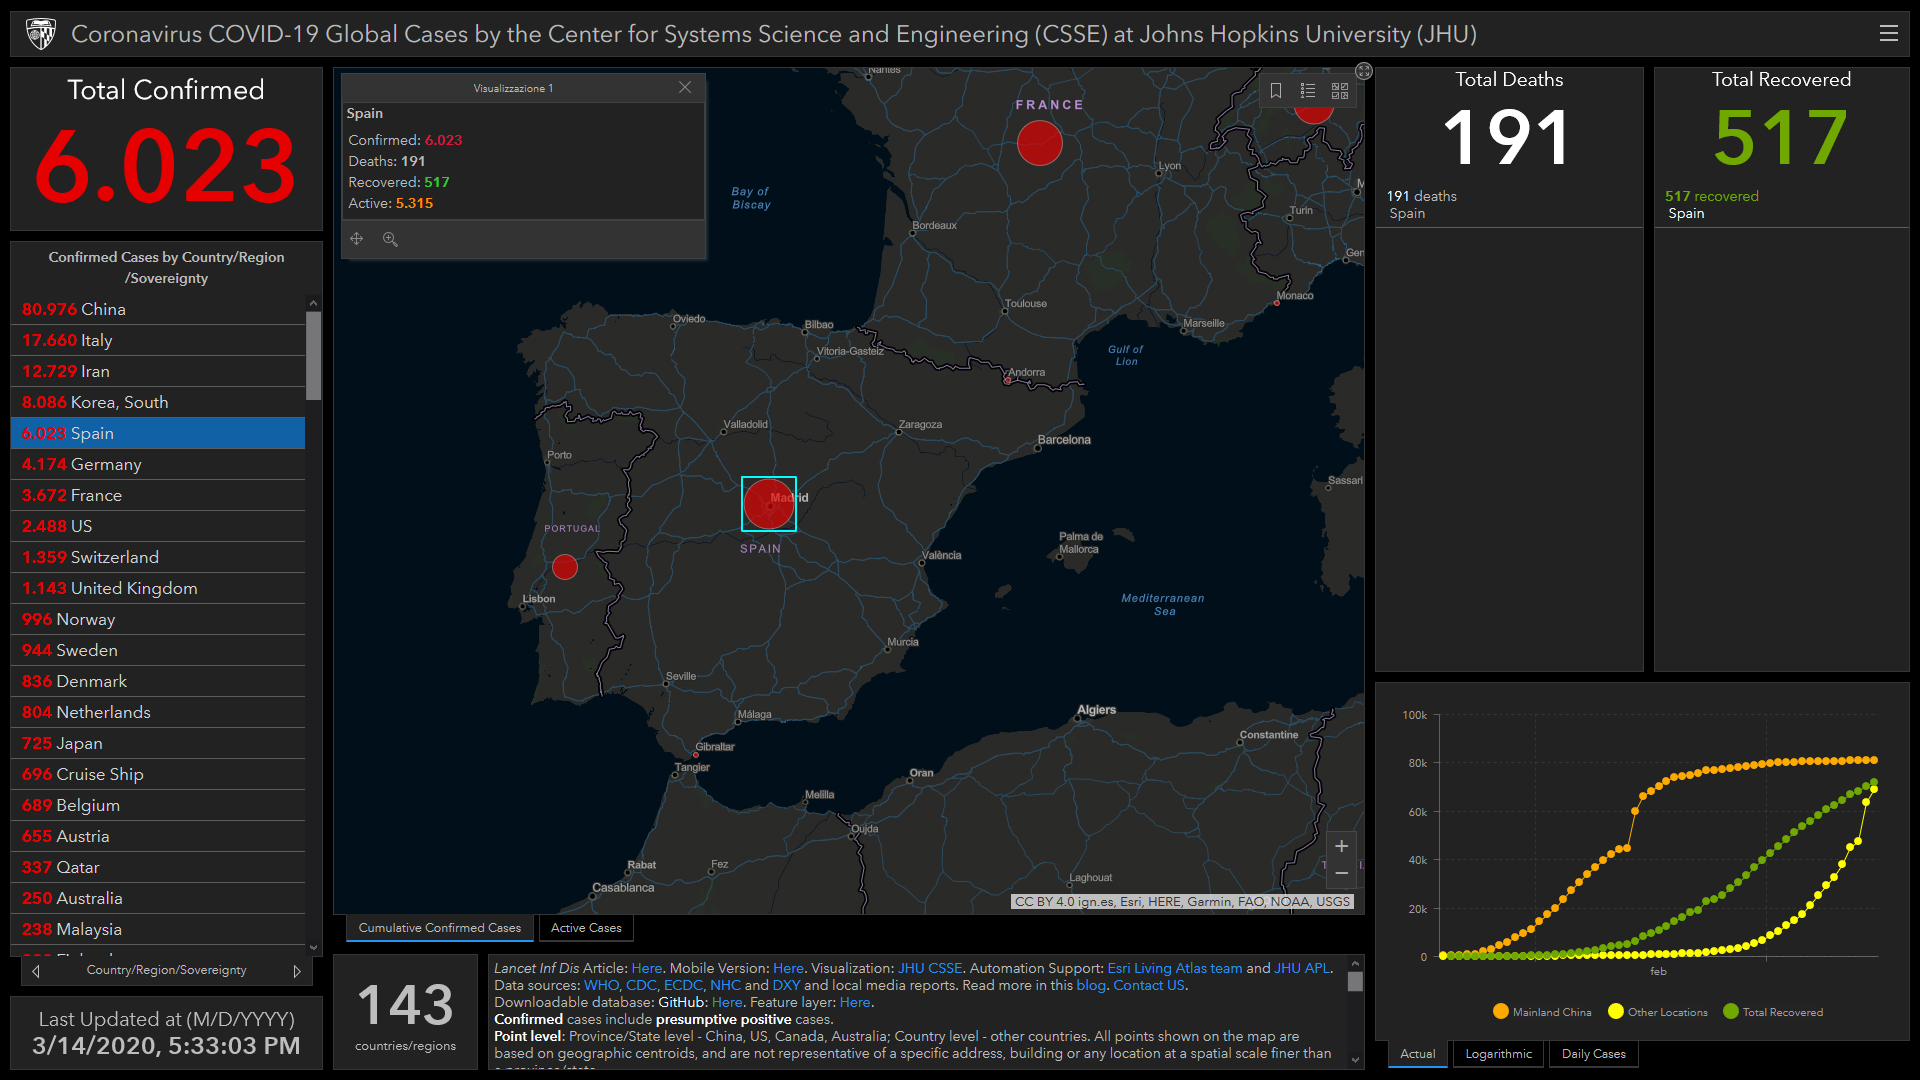Screen dimensions: 1920x1080
Task: Open the JHU APL link
Action: pos(1301,968)
